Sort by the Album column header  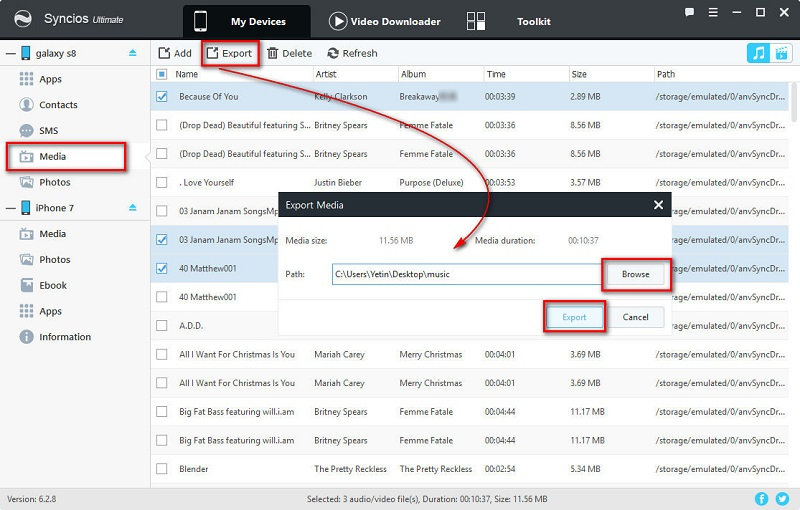[413, 74]
